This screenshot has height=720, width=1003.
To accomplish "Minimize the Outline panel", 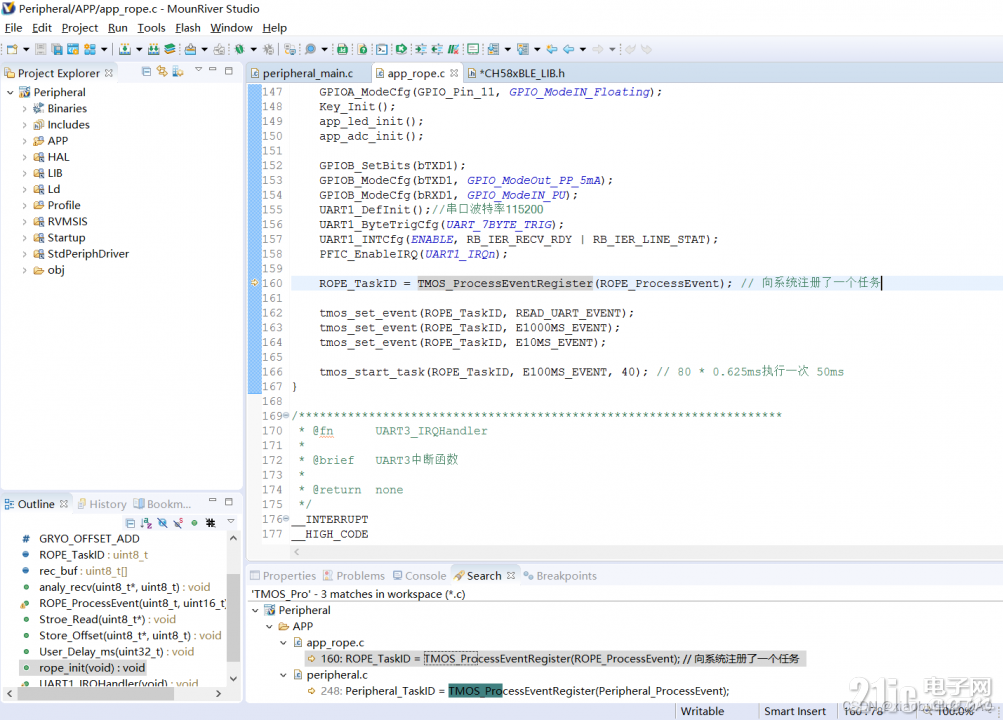I will [213, 501].
